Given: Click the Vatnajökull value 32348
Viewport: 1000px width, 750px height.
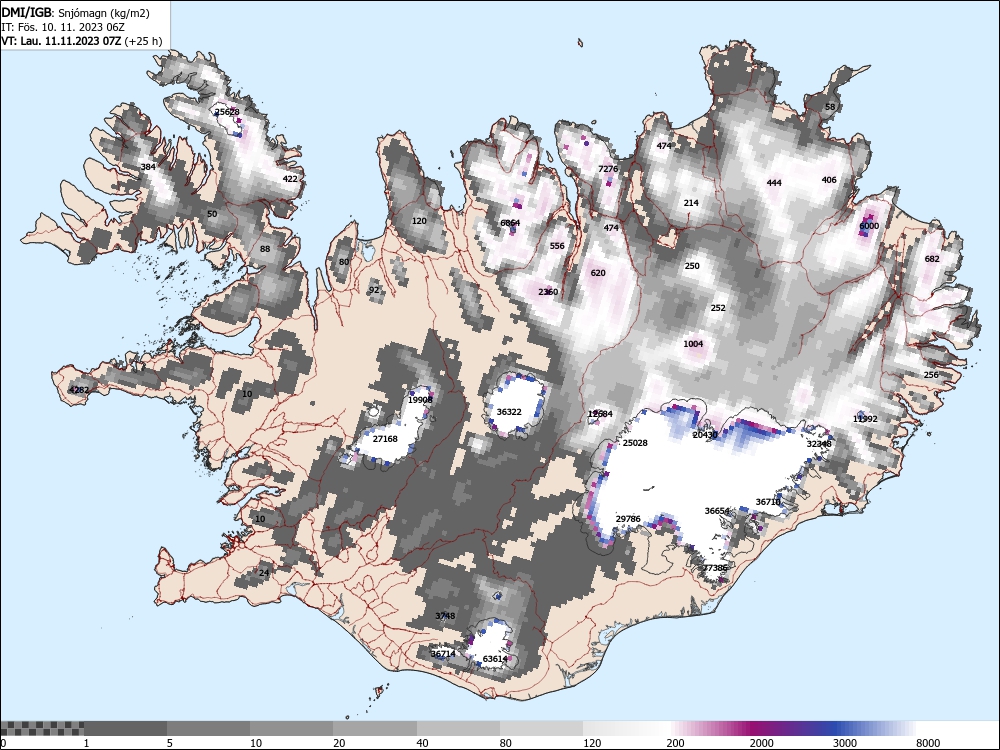Looking at the screenshot, I should (819, 444).
